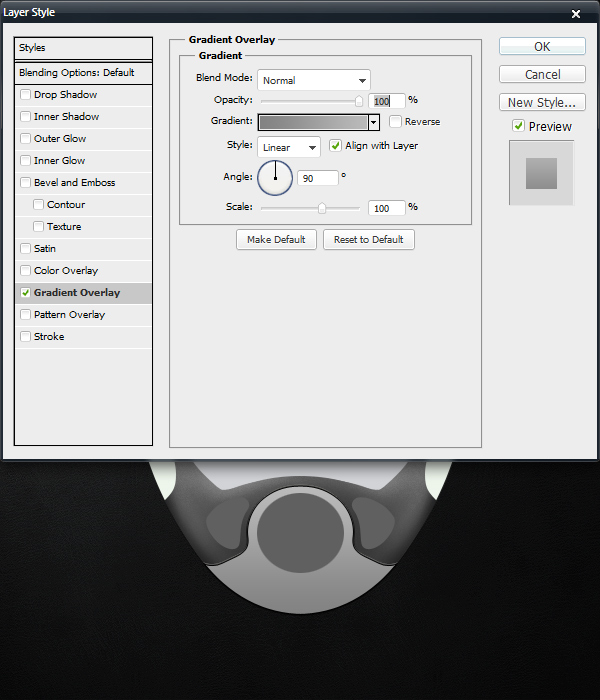Click the gradient preview bar
600x700 pixels.
click(313, 122)
